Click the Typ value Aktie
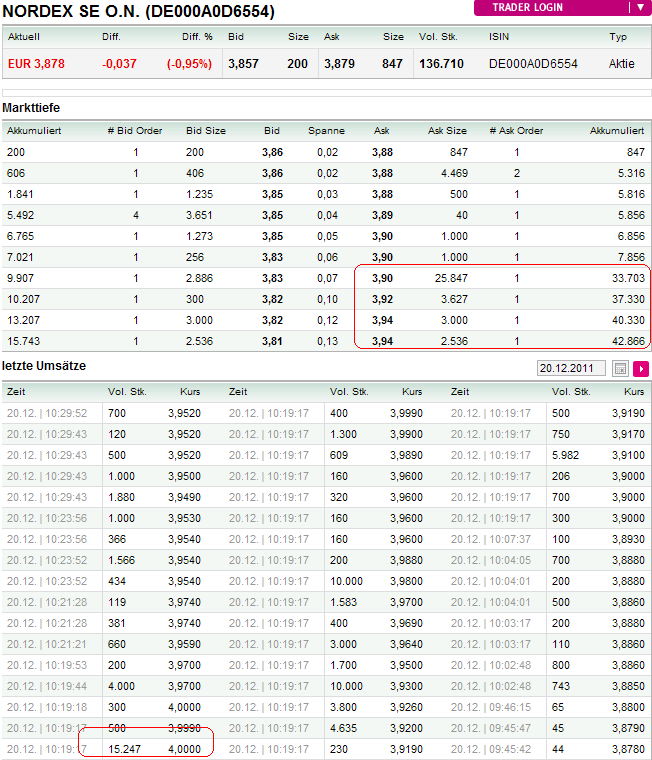The image size is (652, 760). tap(621, 63)
